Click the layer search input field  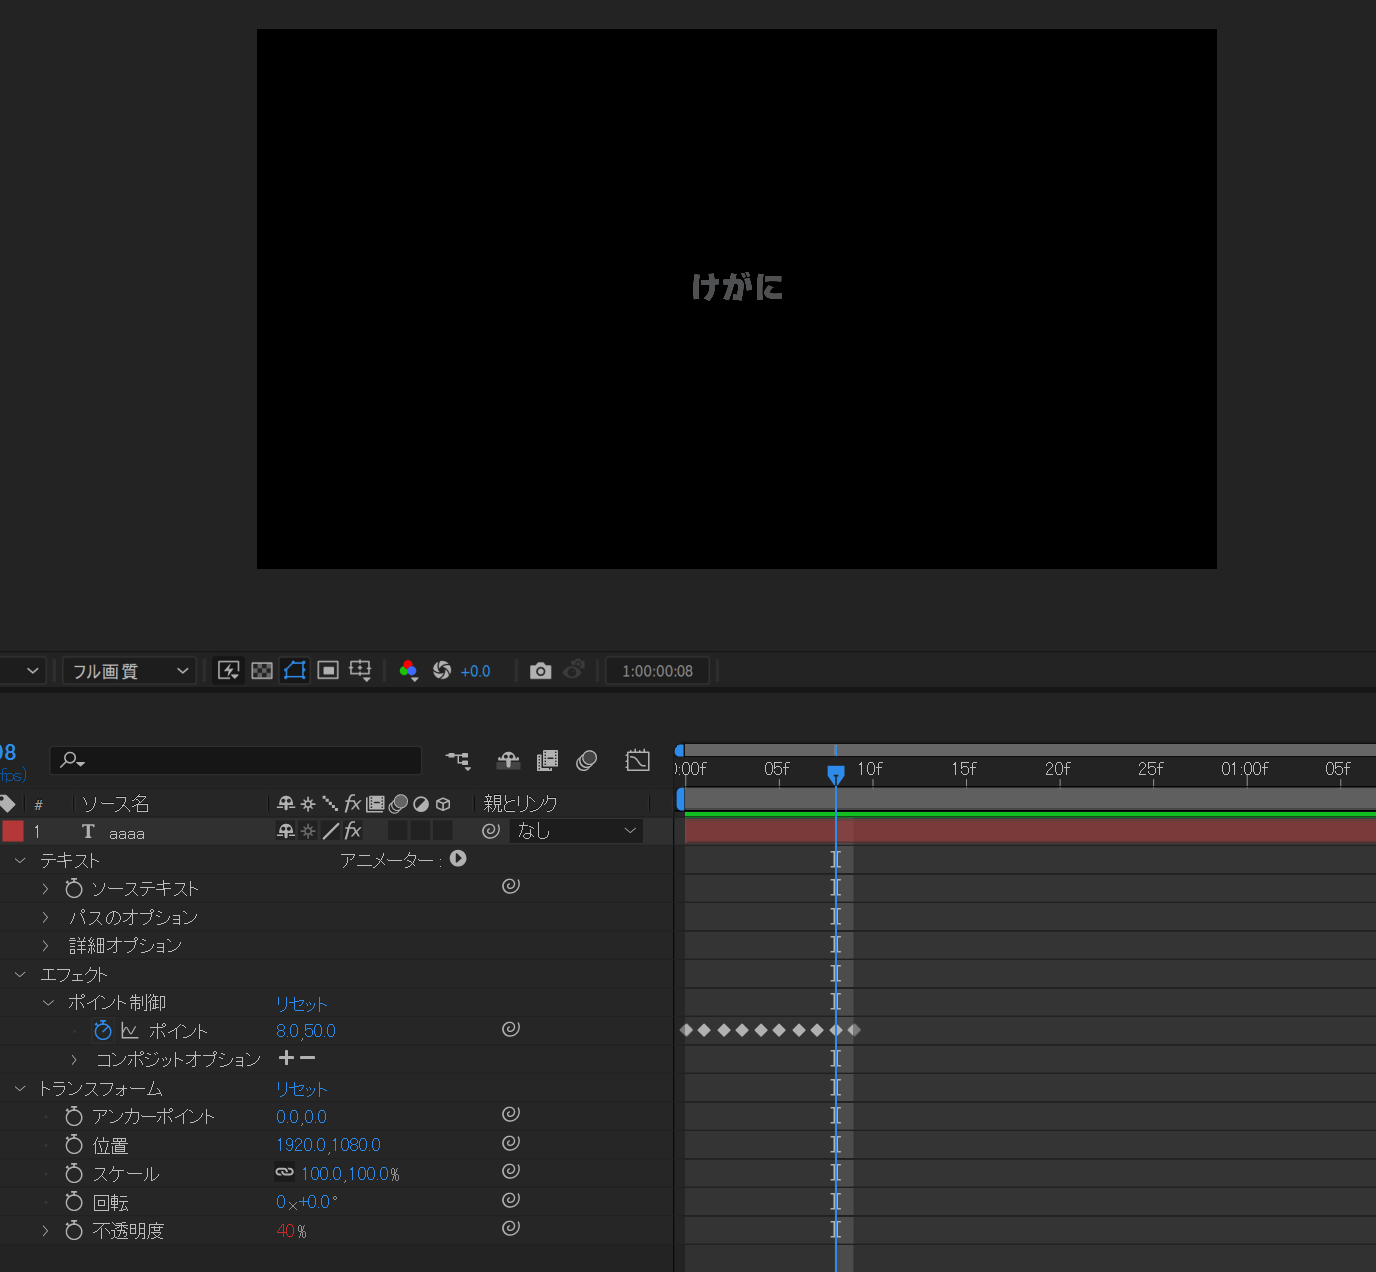point(236,760)
